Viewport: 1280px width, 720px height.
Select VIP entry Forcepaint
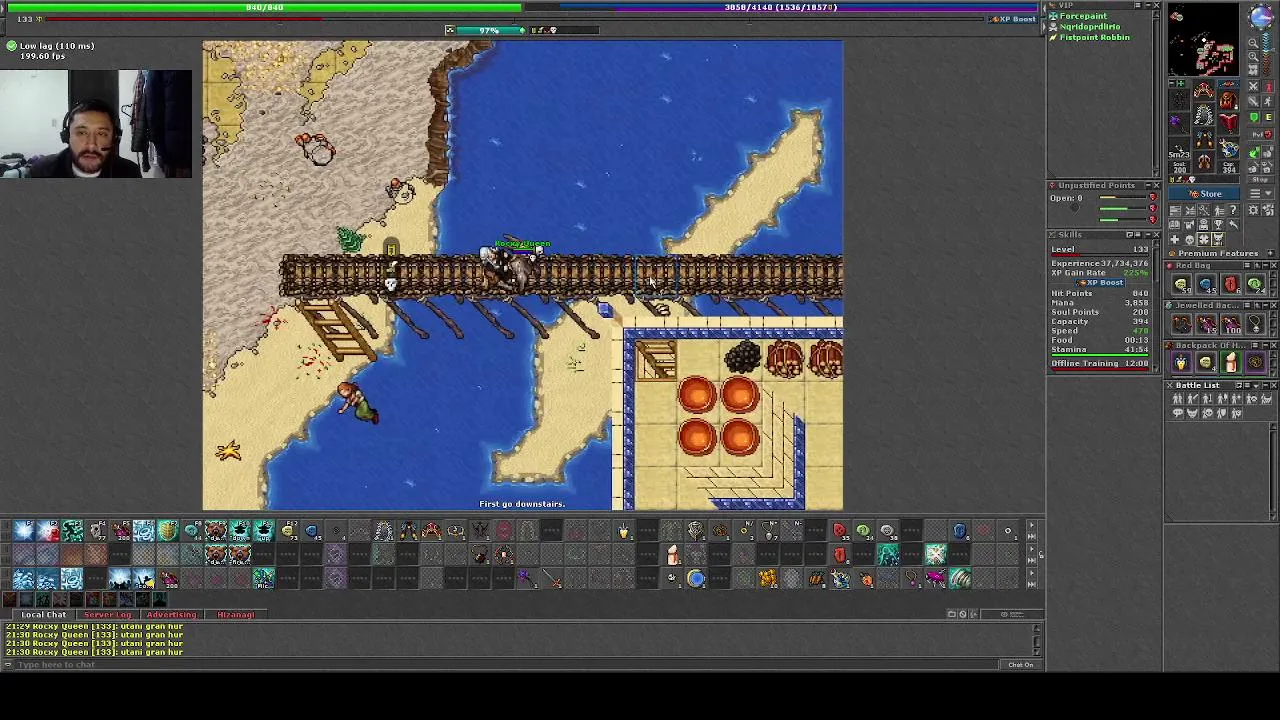point(1083,16)
